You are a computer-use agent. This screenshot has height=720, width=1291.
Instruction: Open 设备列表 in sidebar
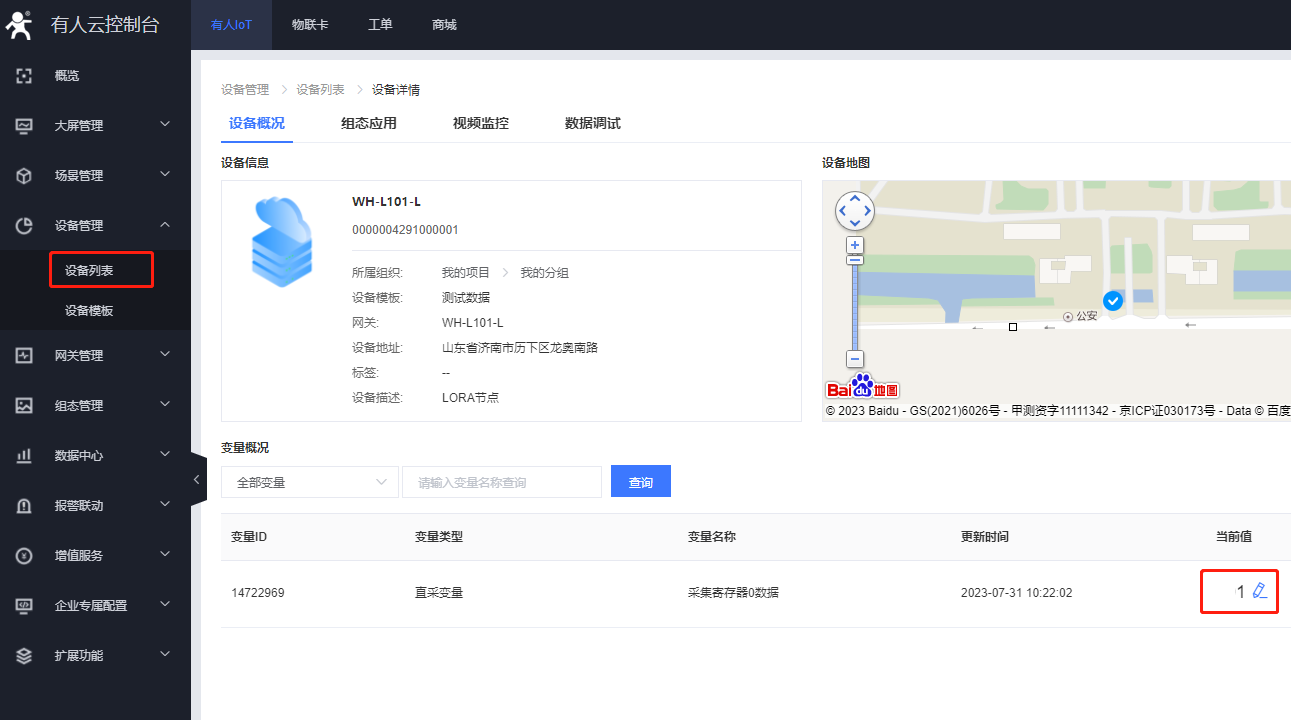[x=89, y=271]
